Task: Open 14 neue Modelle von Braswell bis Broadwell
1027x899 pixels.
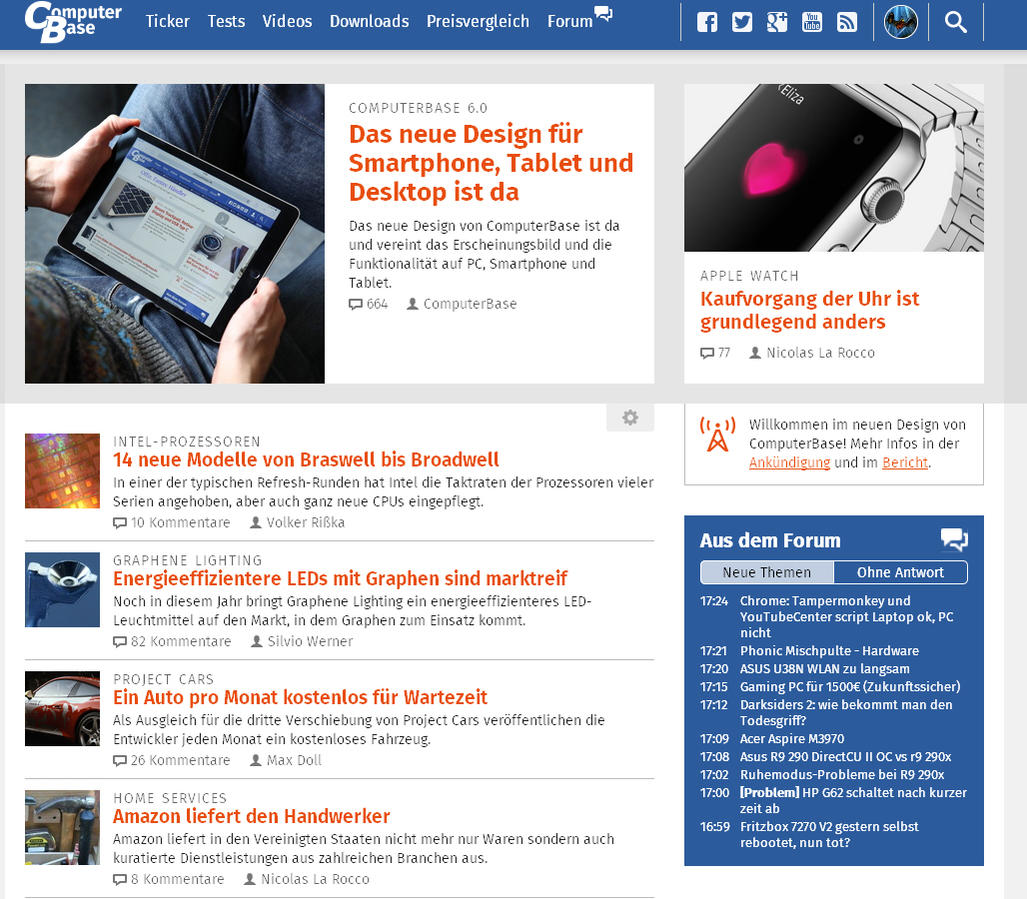Action: click(x=306, y=460)
